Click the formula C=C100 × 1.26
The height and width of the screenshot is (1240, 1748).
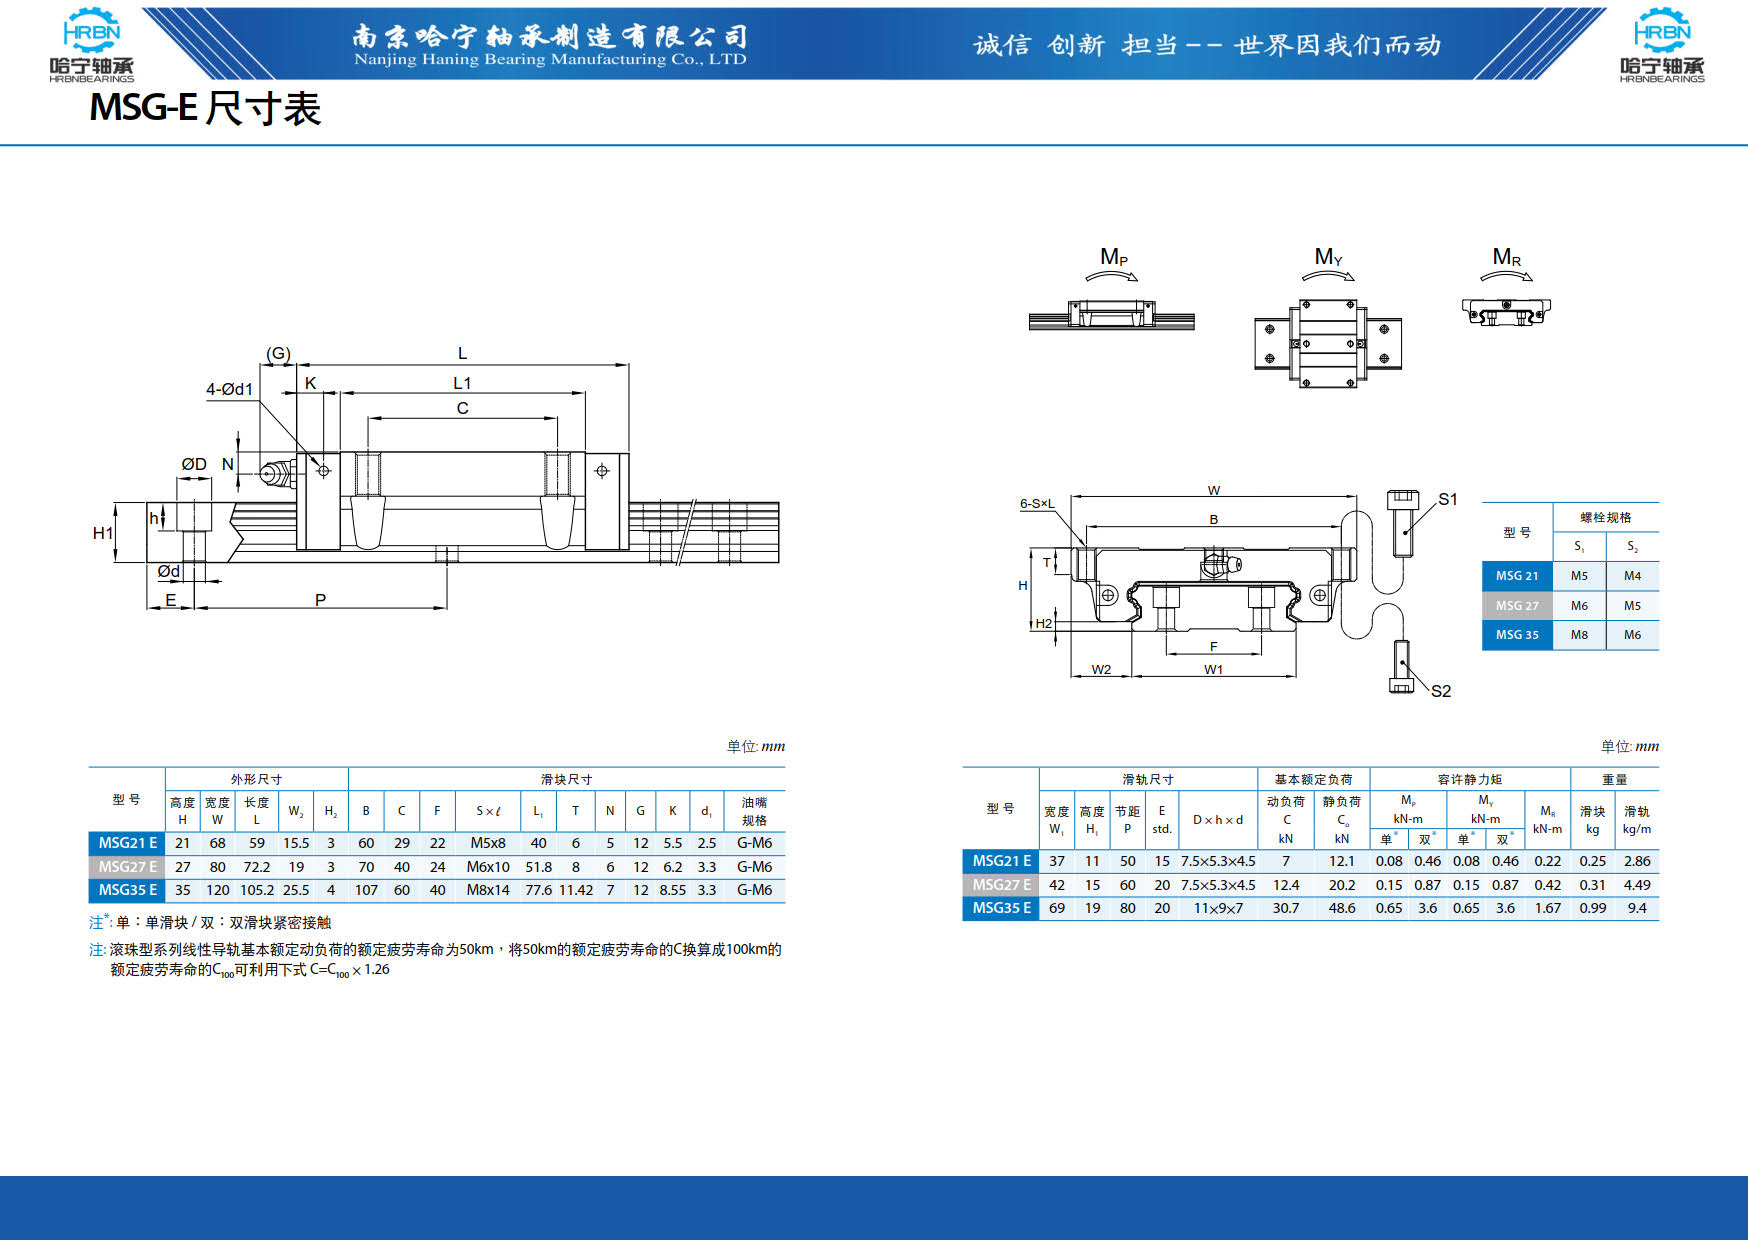tap(350, 970)
